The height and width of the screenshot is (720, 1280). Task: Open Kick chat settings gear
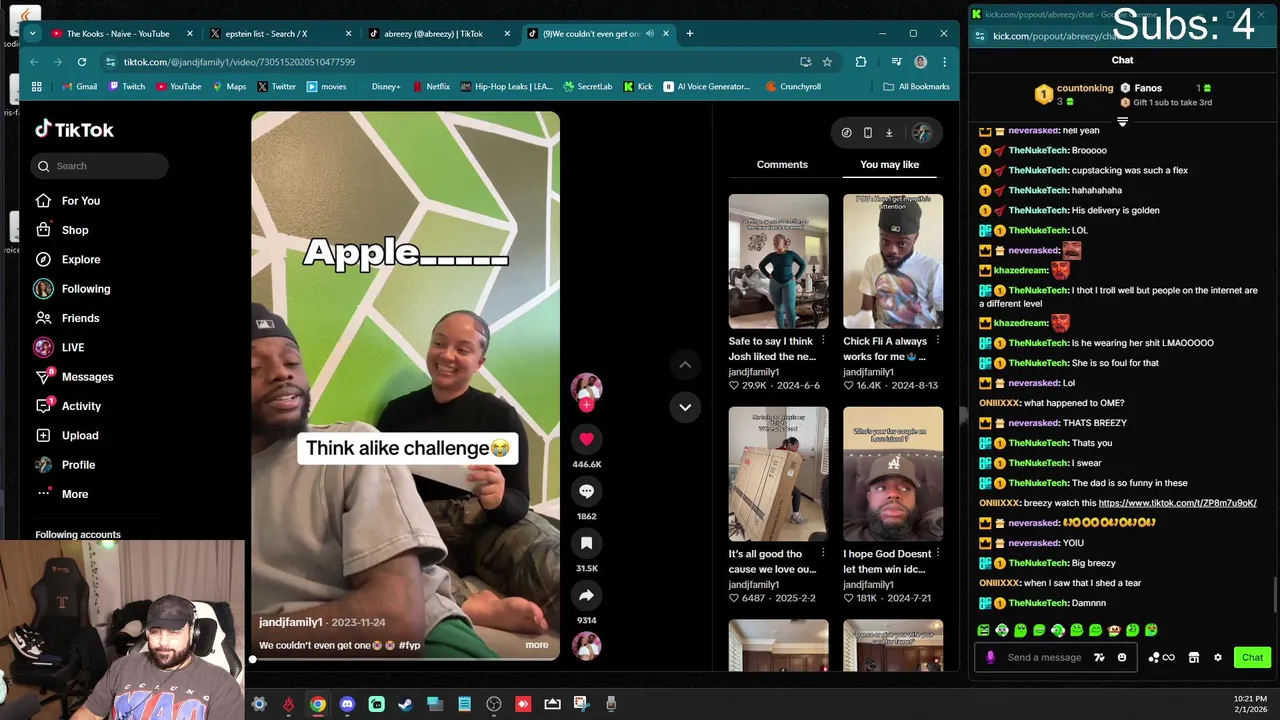(1217, 657)
